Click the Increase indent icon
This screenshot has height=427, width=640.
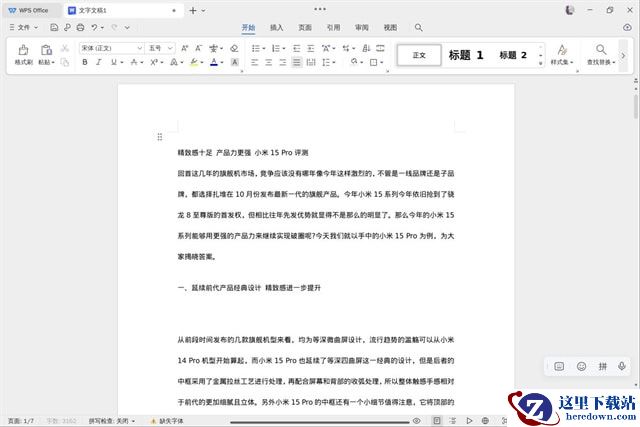[311, 48]
